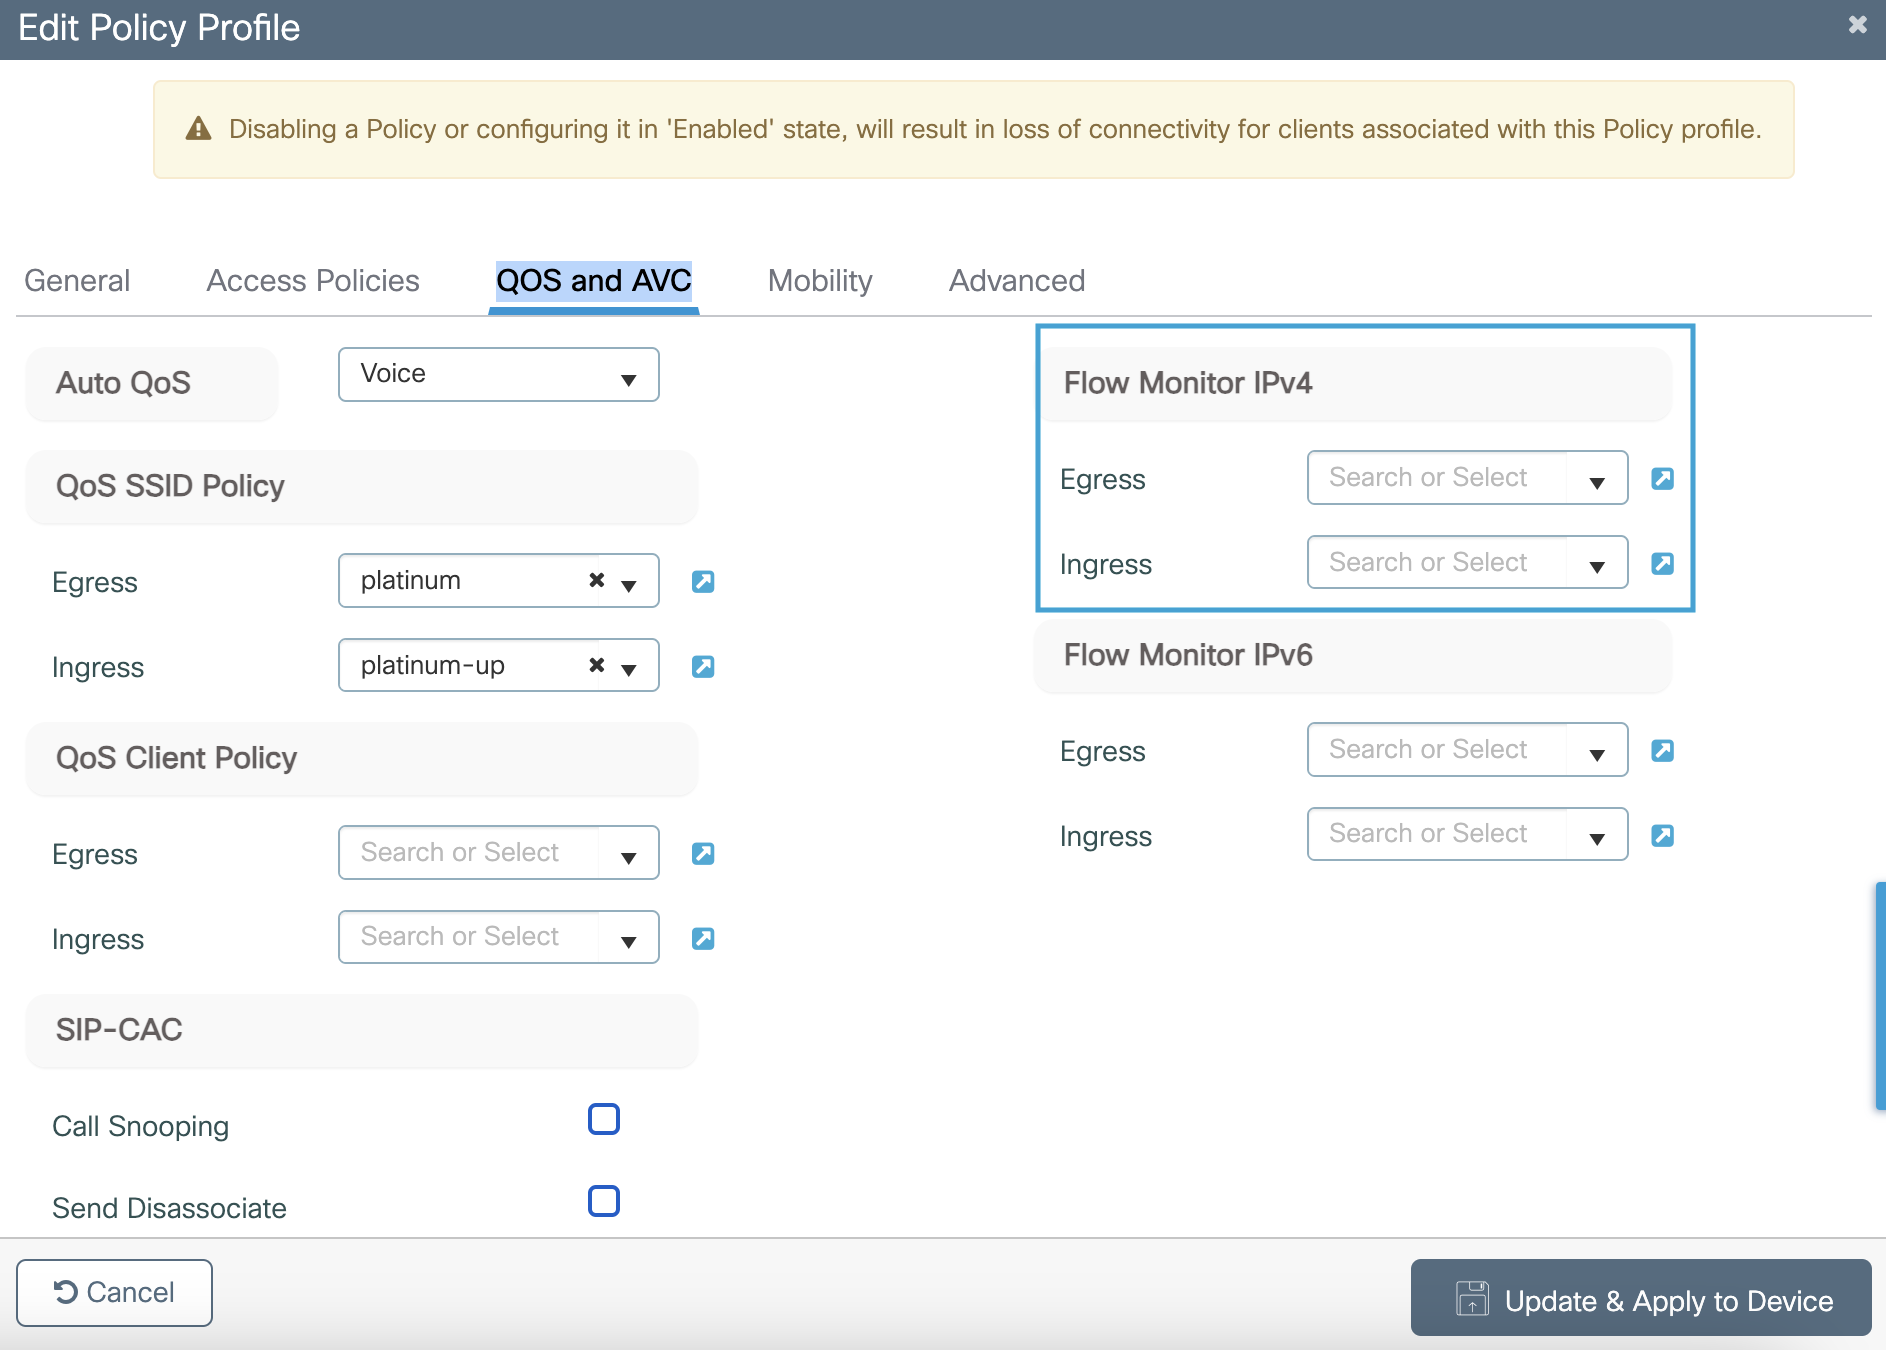Expand the QoS Client Policy Ingress dropdown arrow
Screen dimensions: 1886x1350
[x=628, y=938]
